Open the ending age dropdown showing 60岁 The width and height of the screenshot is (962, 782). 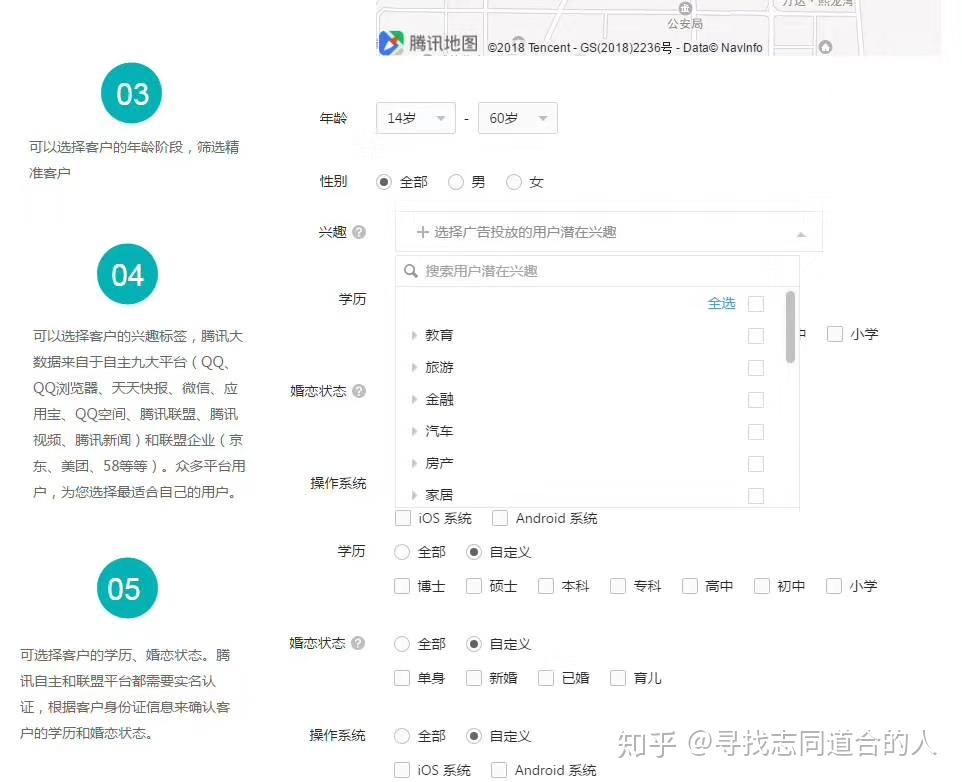point(517,117)
